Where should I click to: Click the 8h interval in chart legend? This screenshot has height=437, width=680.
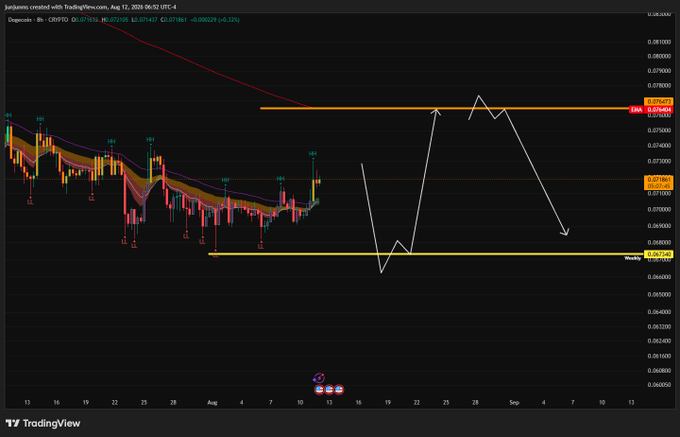click(39, 20)
